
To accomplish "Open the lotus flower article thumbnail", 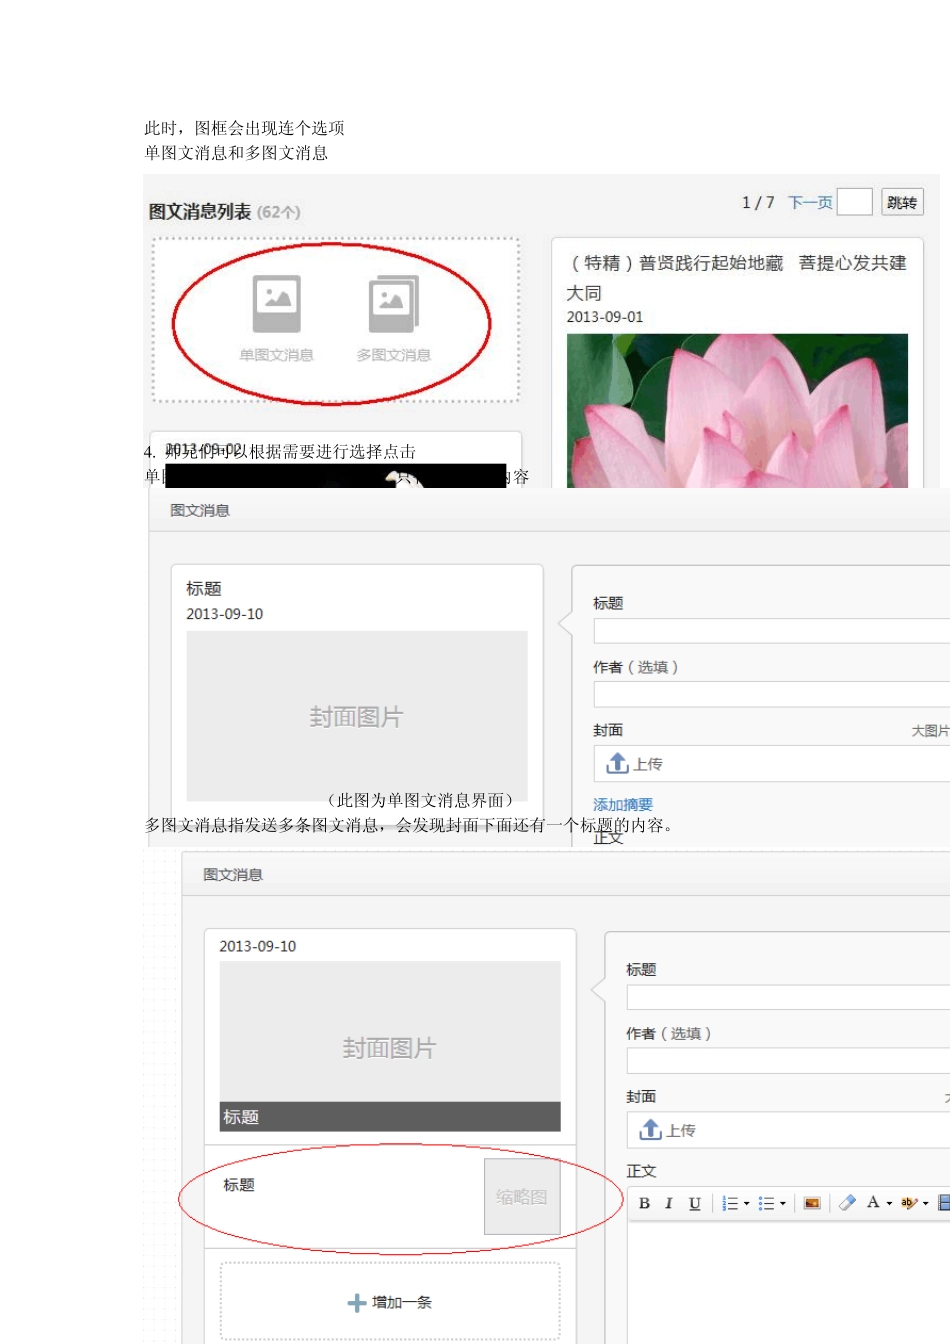I will coord(737,411).
